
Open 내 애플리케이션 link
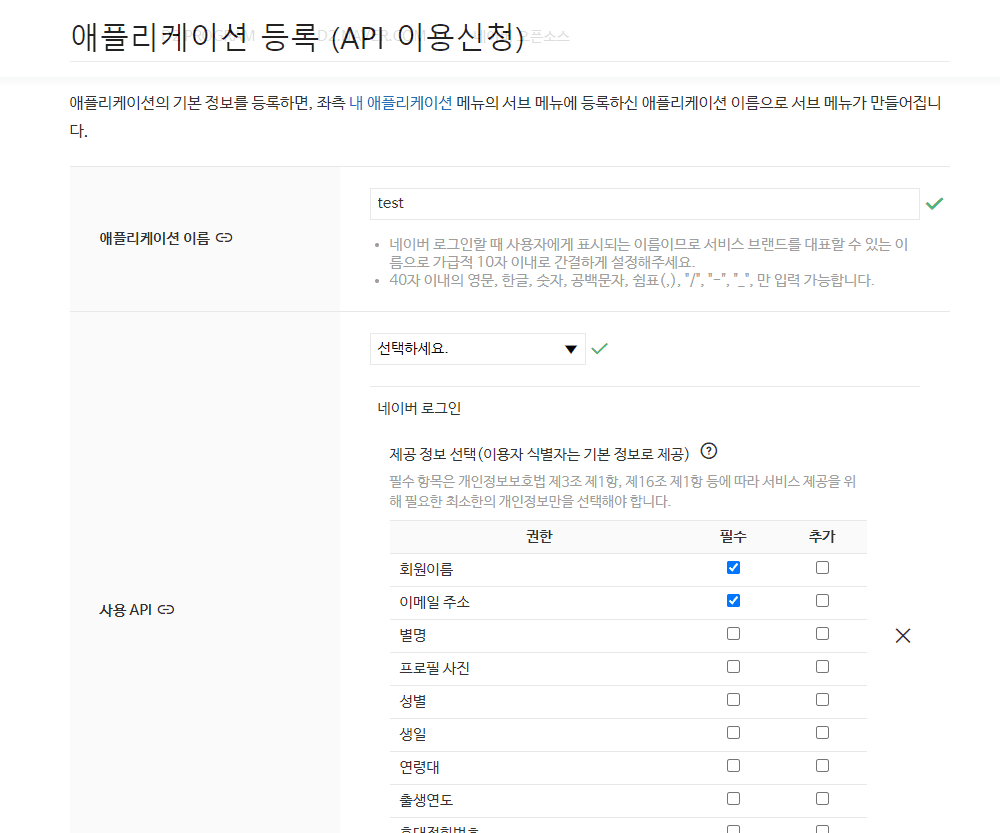click(400, 103)
